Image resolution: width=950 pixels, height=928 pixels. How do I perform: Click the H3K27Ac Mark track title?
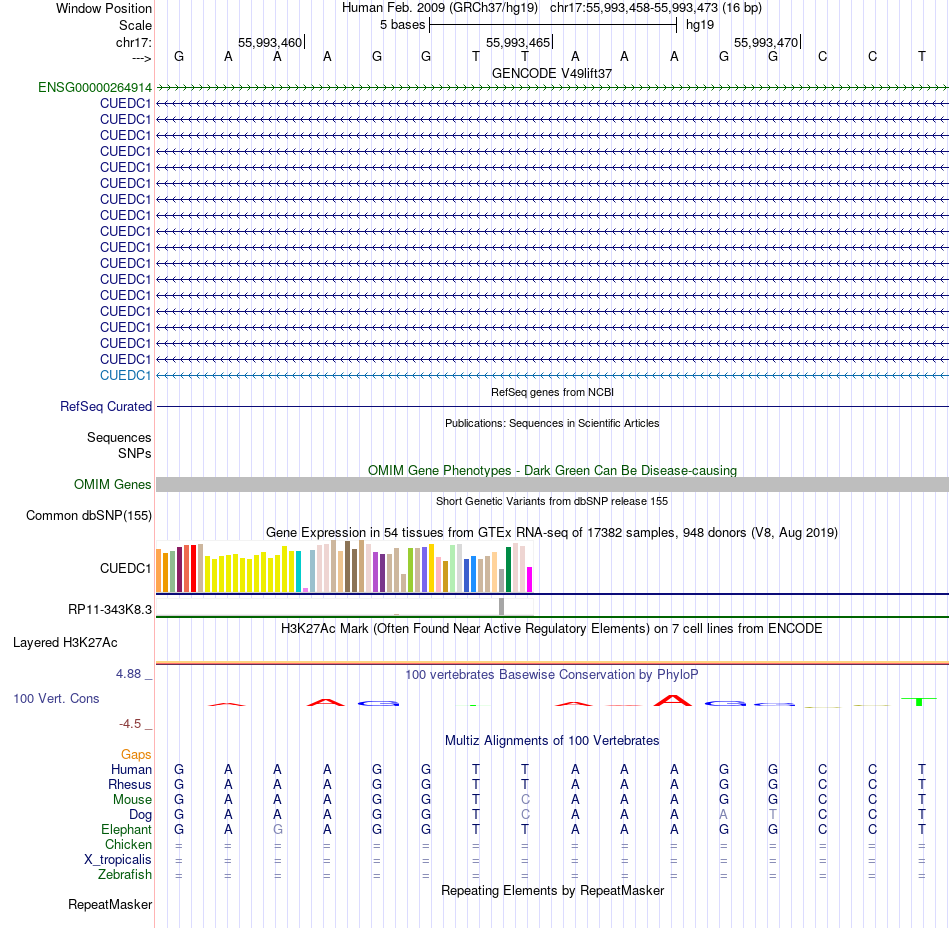click(x=552, y=628)
